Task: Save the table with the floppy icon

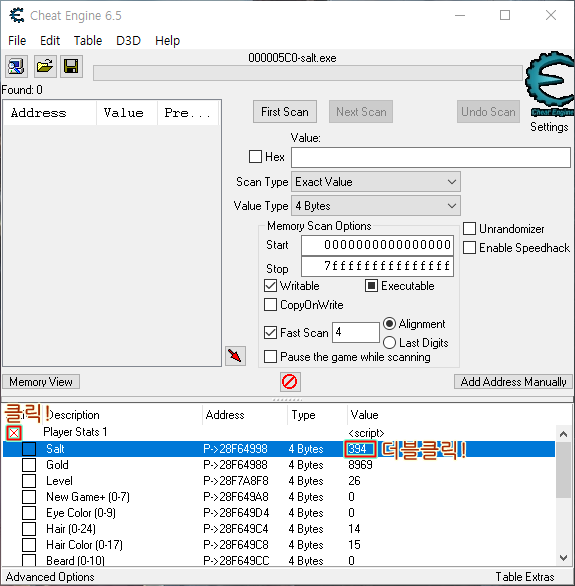Action: coord(71,67)
